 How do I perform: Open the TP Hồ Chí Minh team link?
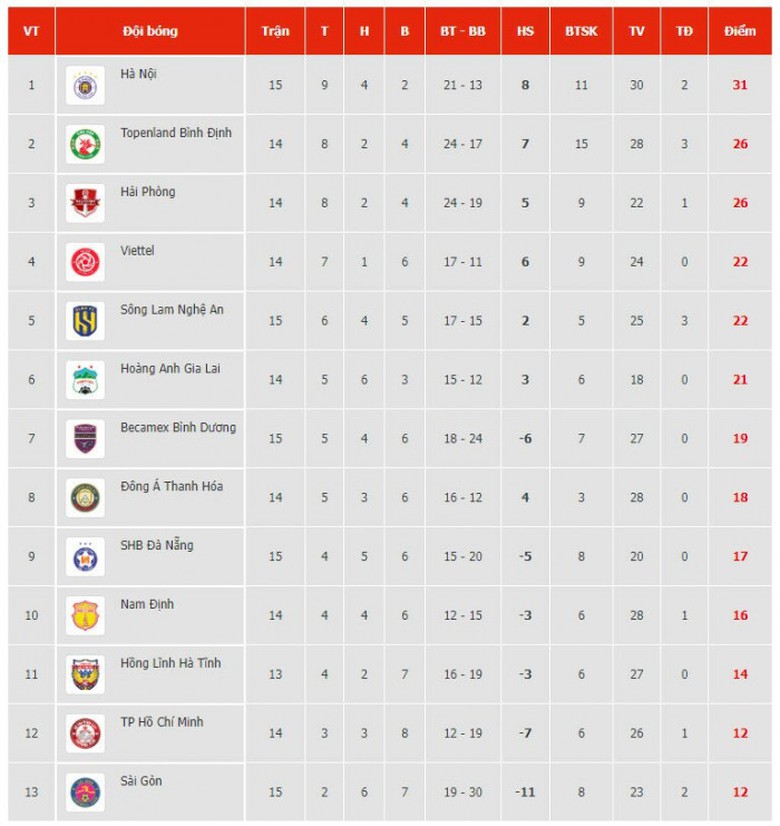click(162, 722)
